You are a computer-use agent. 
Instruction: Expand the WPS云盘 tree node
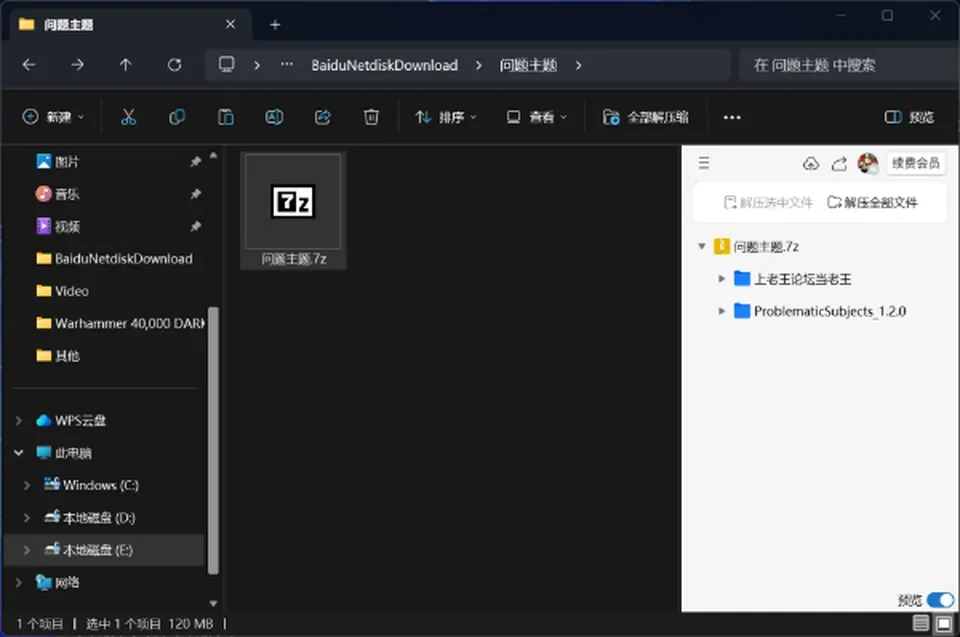pos(18,421)
